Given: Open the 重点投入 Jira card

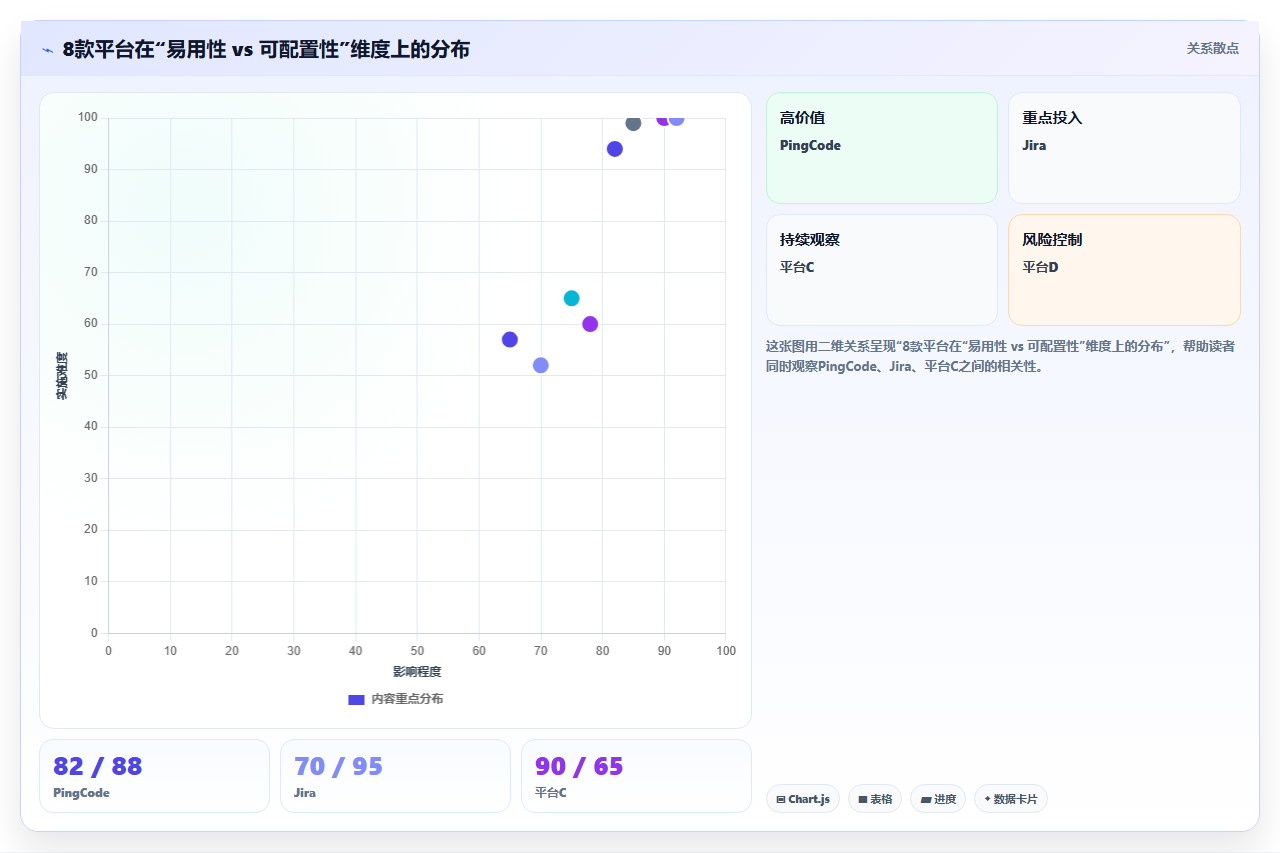Looking at the screenshot, I should click(x=1124, y=148).
